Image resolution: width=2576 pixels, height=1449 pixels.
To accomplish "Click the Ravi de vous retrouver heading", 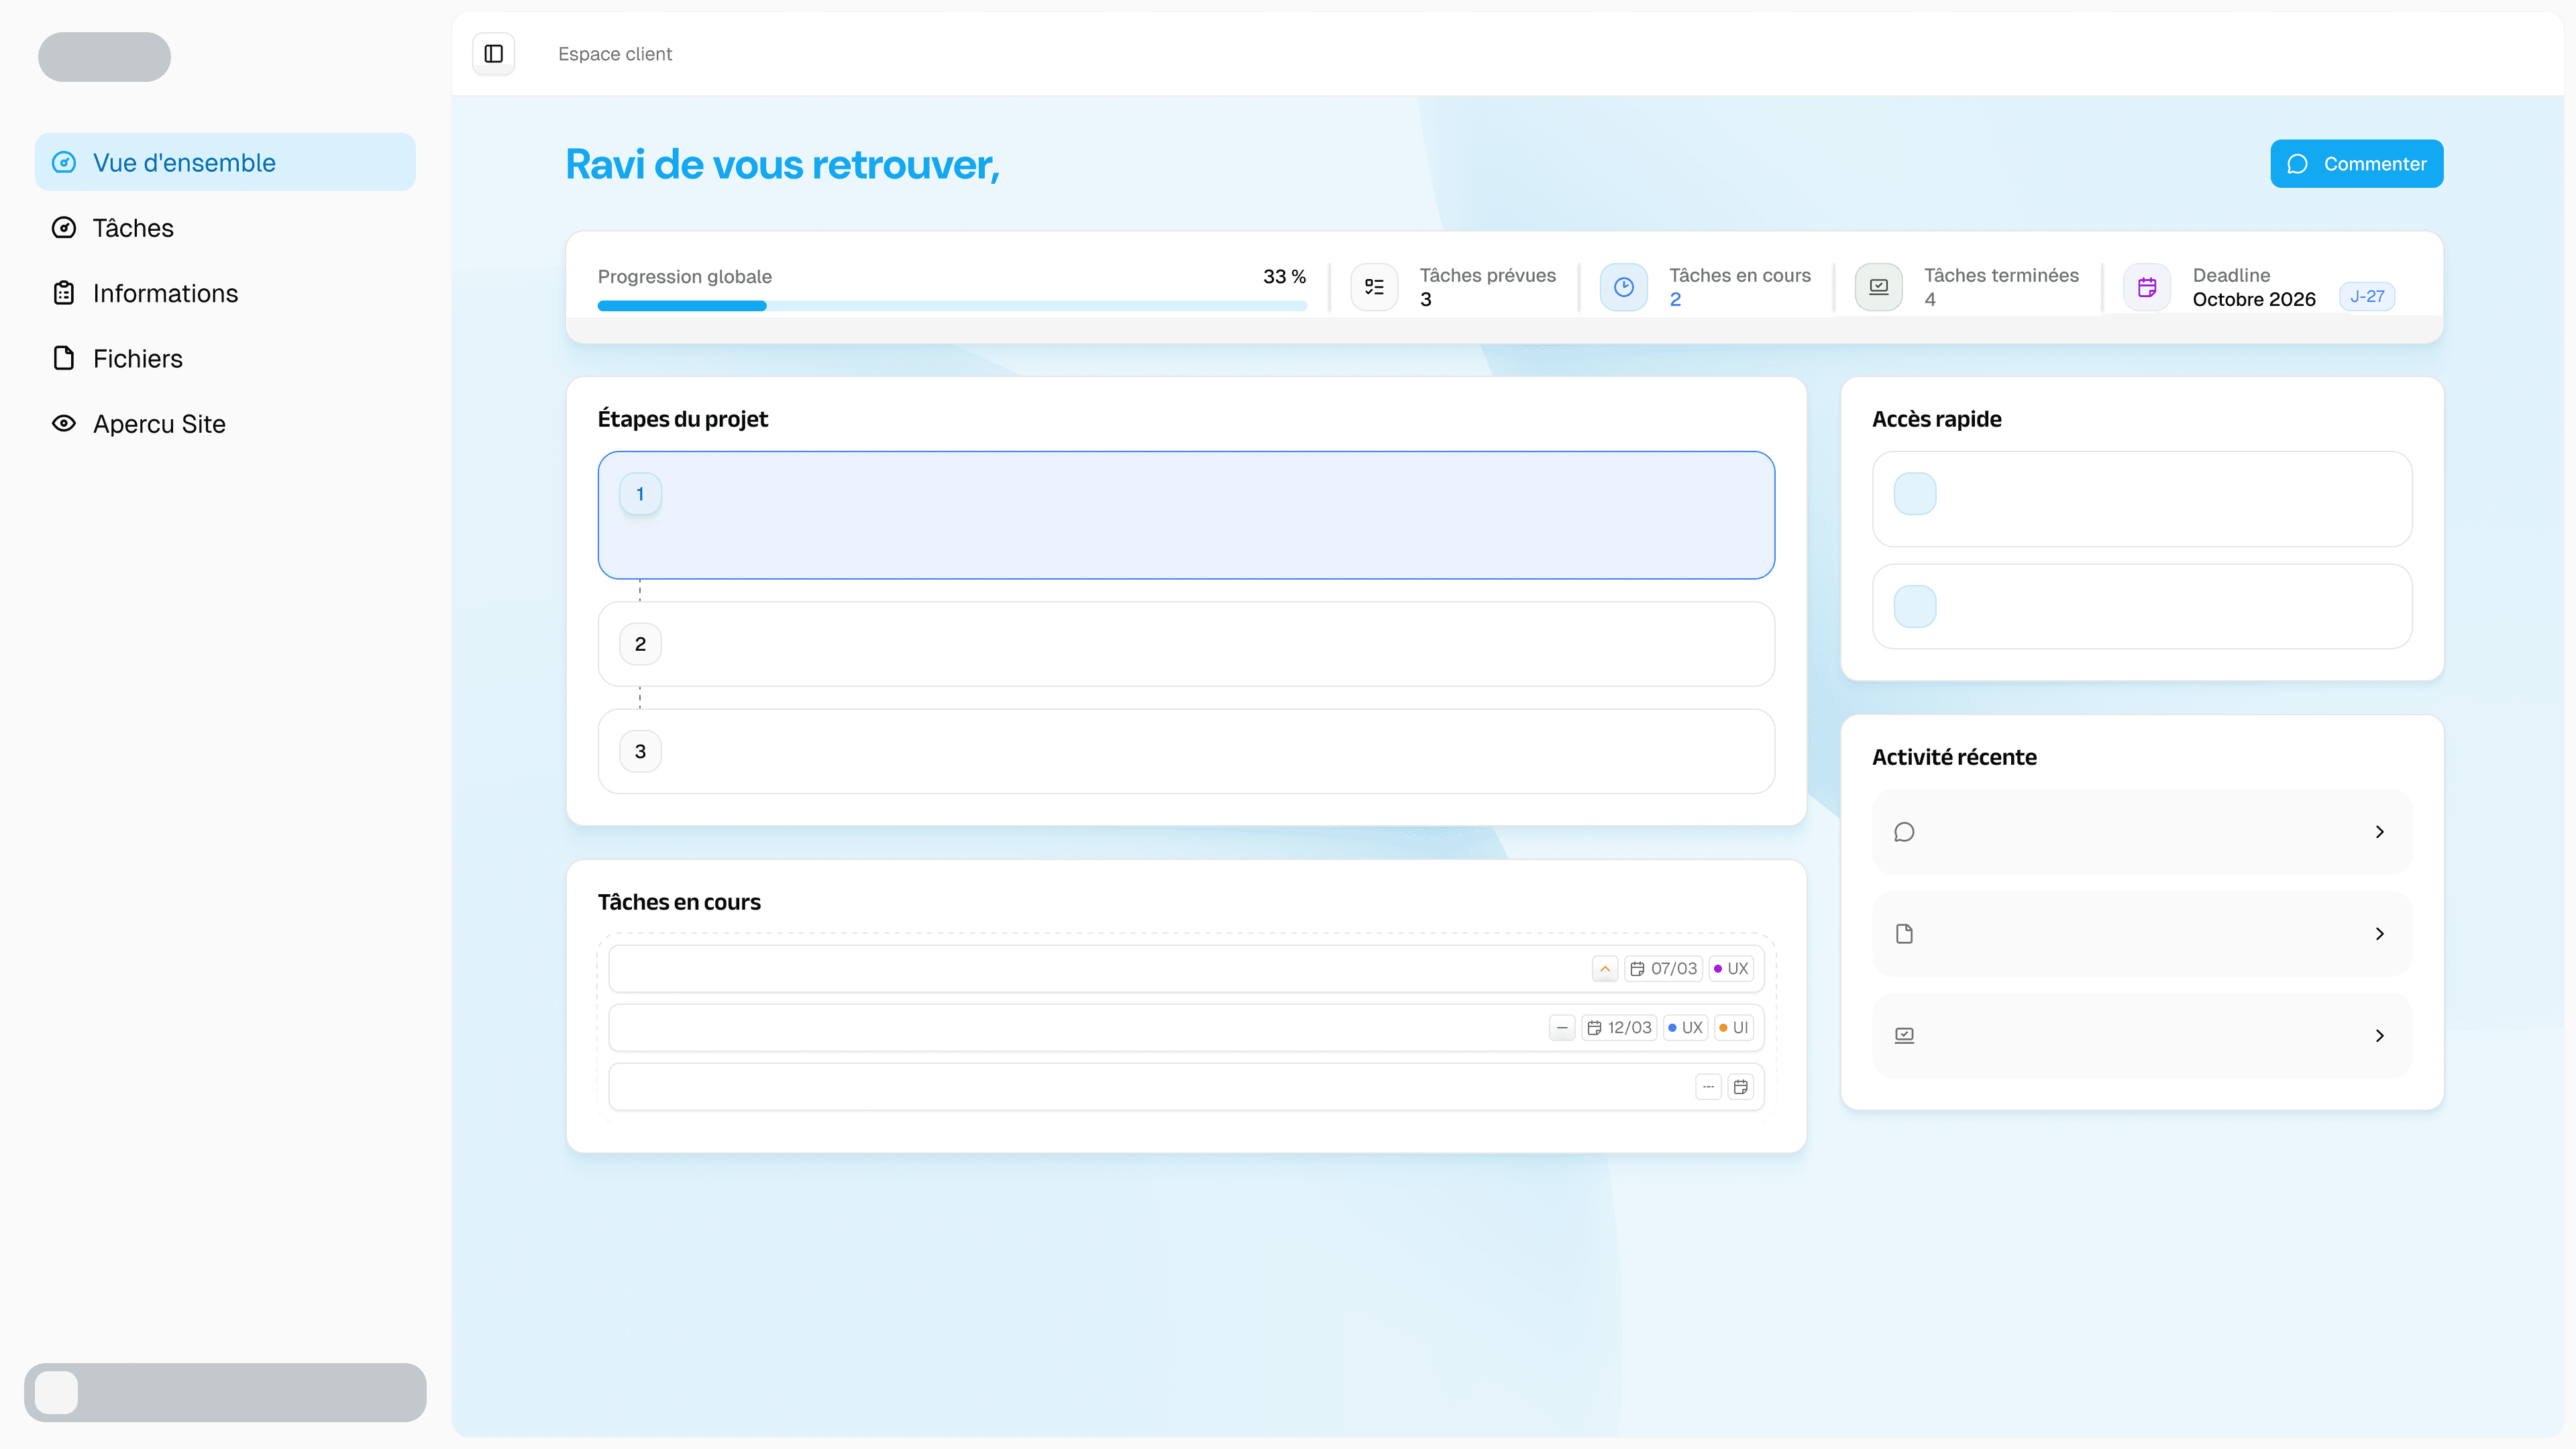I will point(782,164).
